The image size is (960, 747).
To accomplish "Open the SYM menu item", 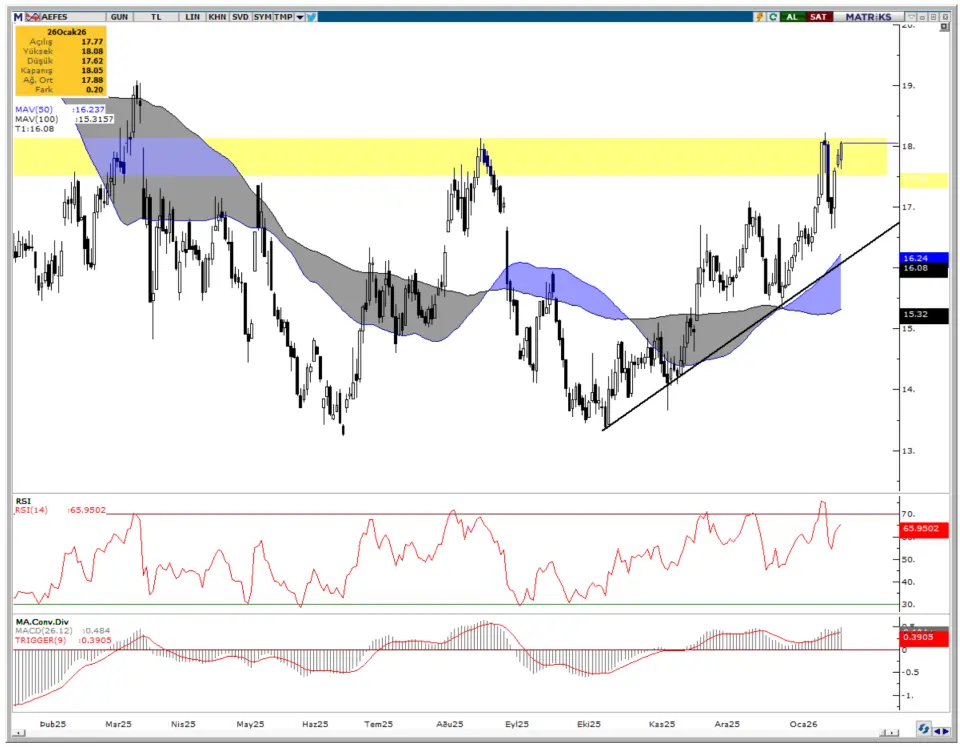I will point(262,17).
